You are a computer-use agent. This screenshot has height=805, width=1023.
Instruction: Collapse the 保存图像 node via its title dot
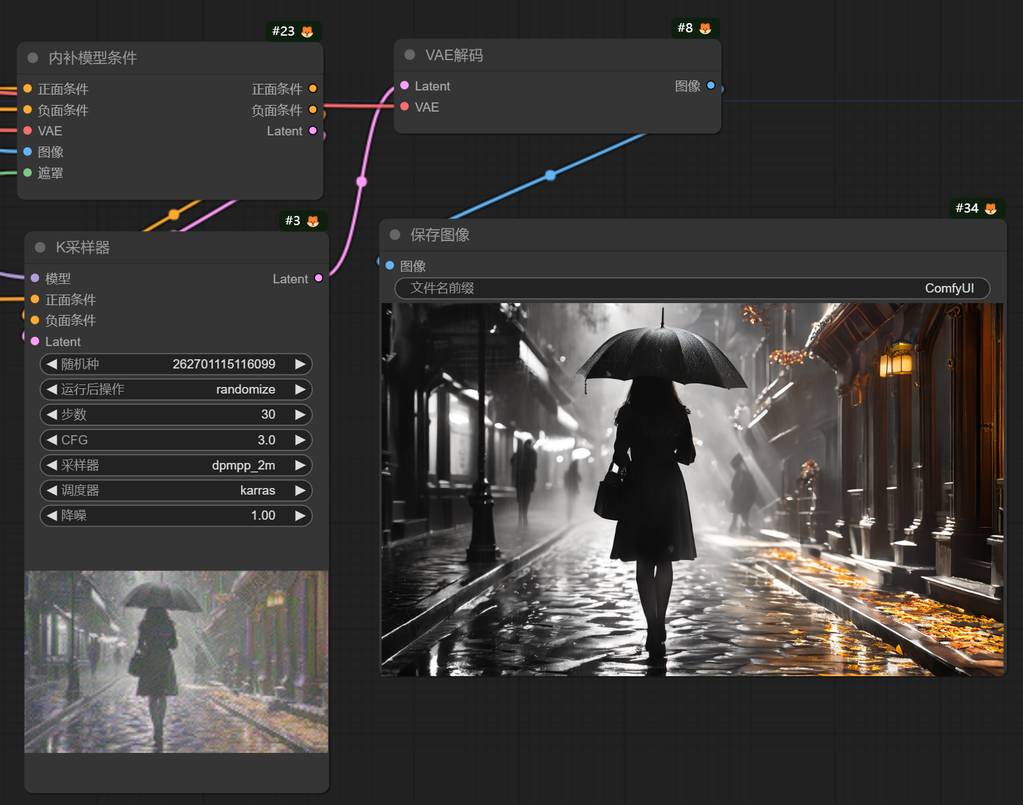click(x=395, y=235)
